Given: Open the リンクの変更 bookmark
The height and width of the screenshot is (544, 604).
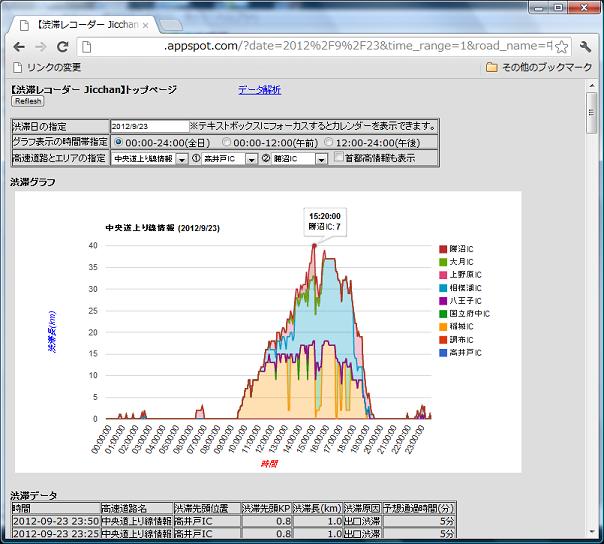Looking at the screenshot, I should pyautogui.click(x=47, y=67).
